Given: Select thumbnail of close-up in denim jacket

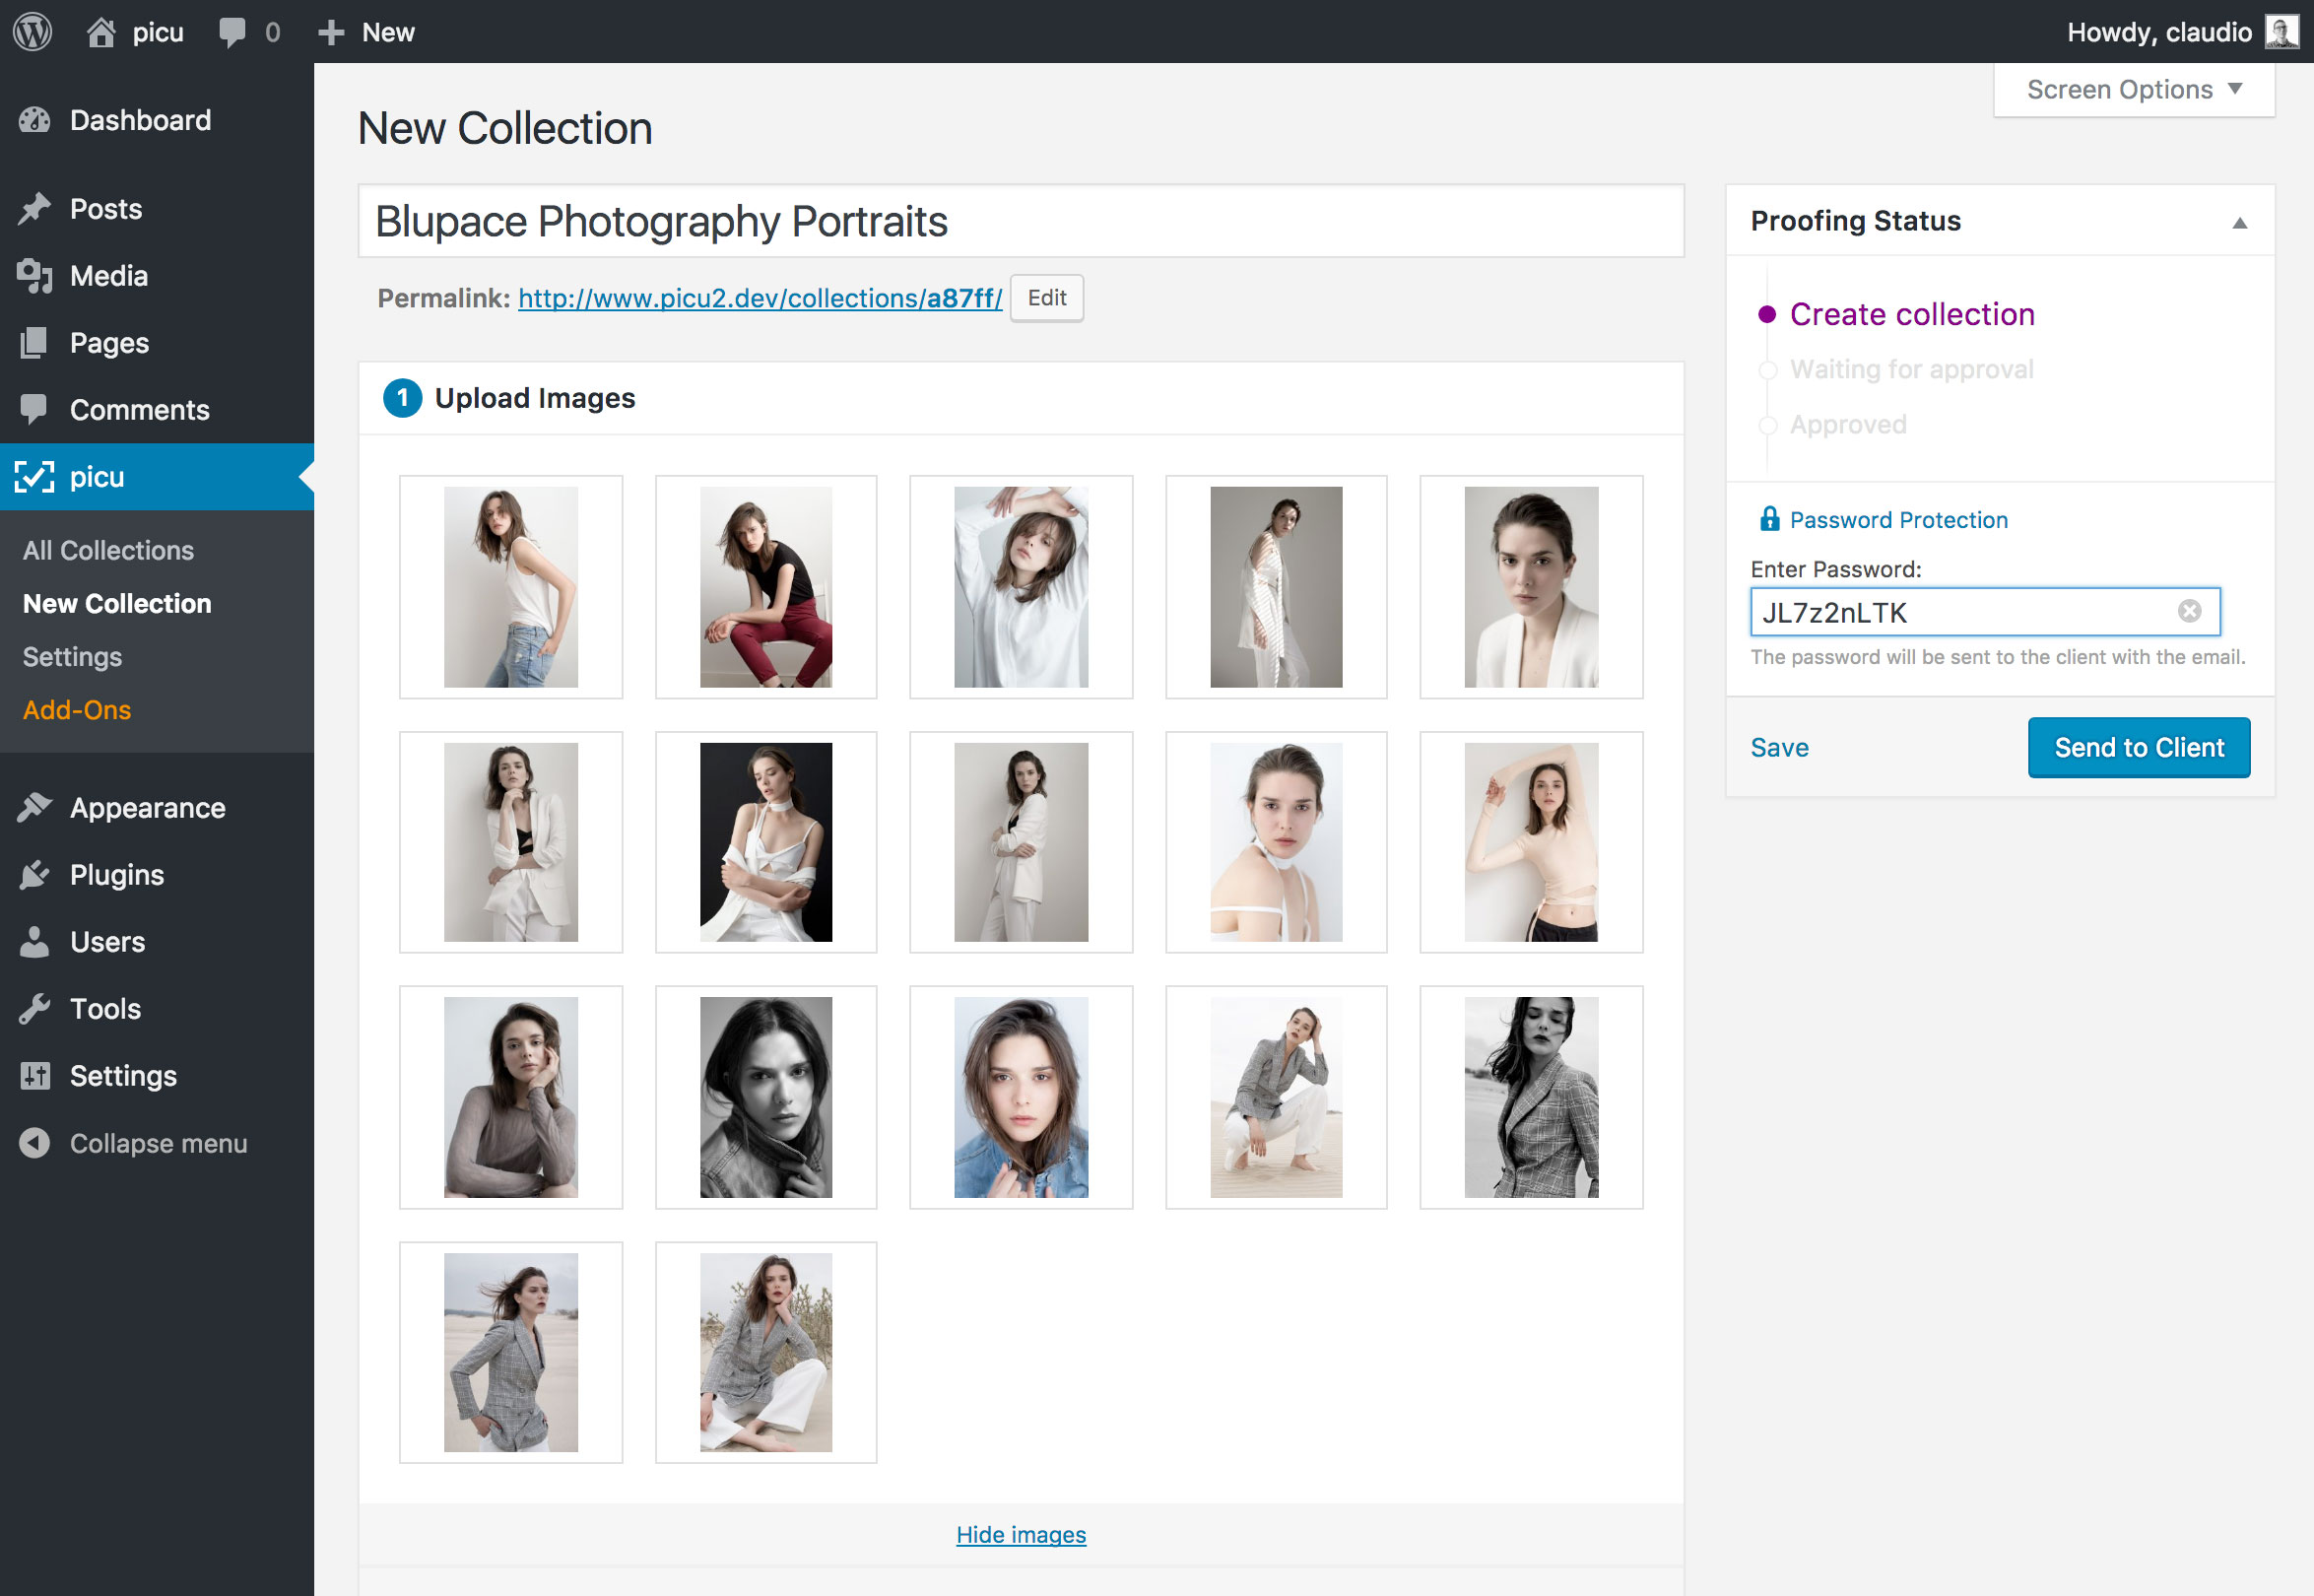Looking at the screenshot, I should tap(1020, 1097).
